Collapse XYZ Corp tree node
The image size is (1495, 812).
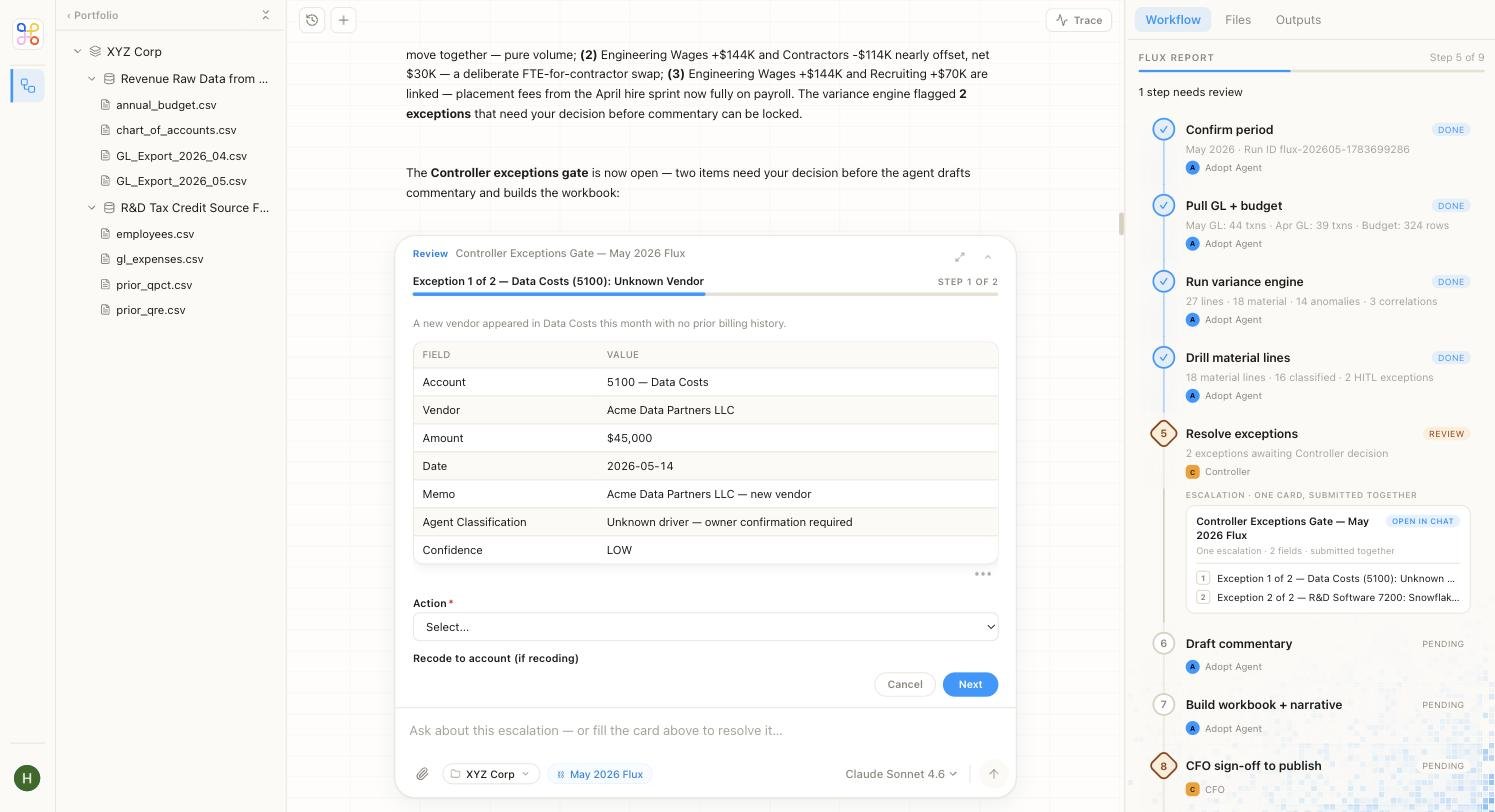(77, 51)
